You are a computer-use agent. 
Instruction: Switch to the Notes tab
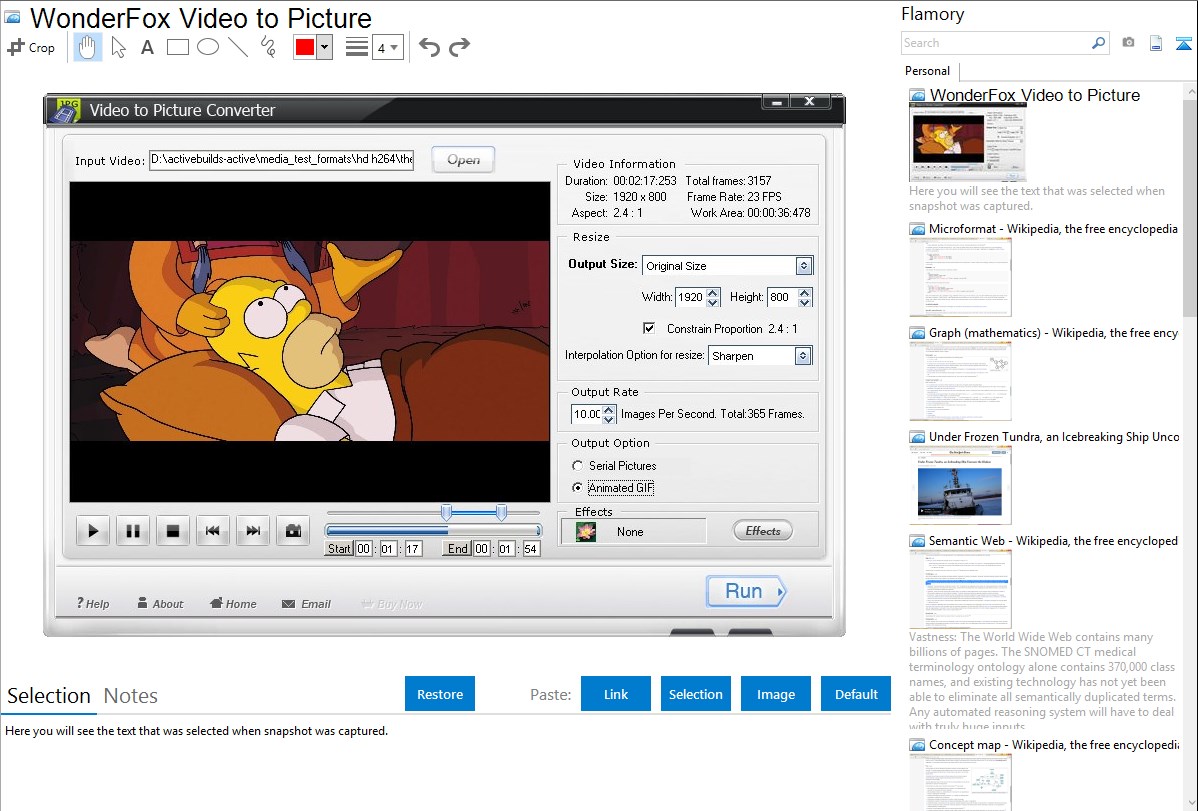(x=131, y=696)
